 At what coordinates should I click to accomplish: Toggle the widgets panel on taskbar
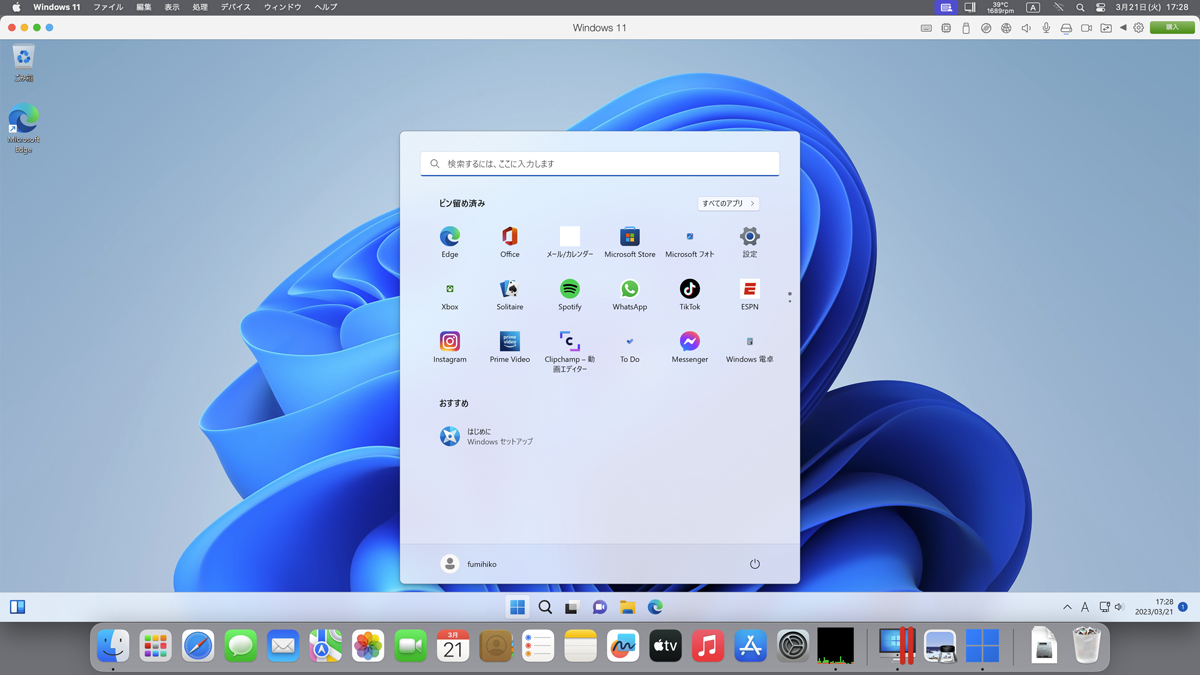tap(17, 607)
